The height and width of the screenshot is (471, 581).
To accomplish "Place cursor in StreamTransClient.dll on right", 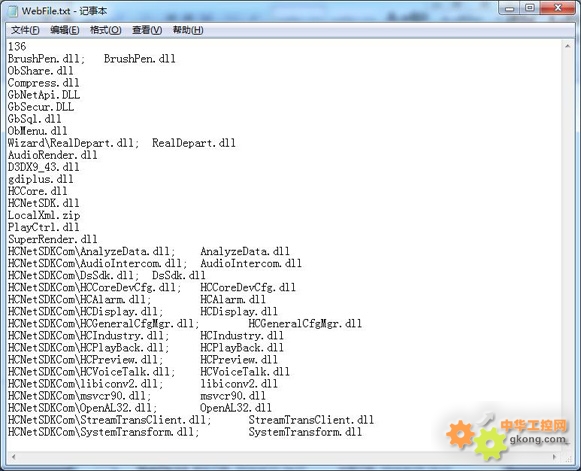I will point(311,420).
